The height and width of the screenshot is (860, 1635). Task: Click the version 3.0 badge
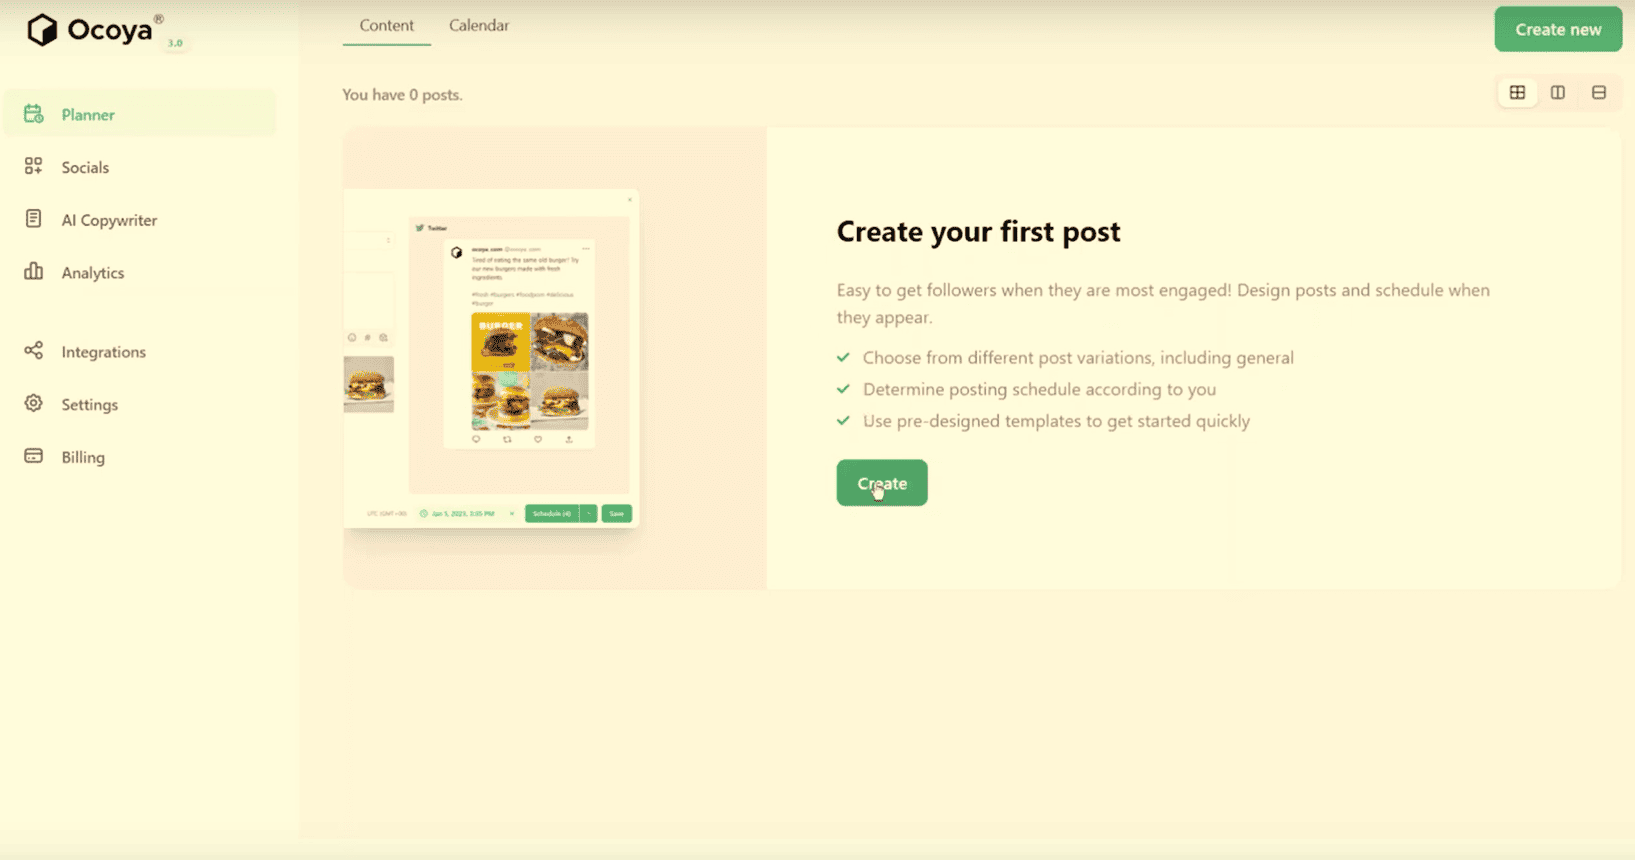[x=175, y=43]
